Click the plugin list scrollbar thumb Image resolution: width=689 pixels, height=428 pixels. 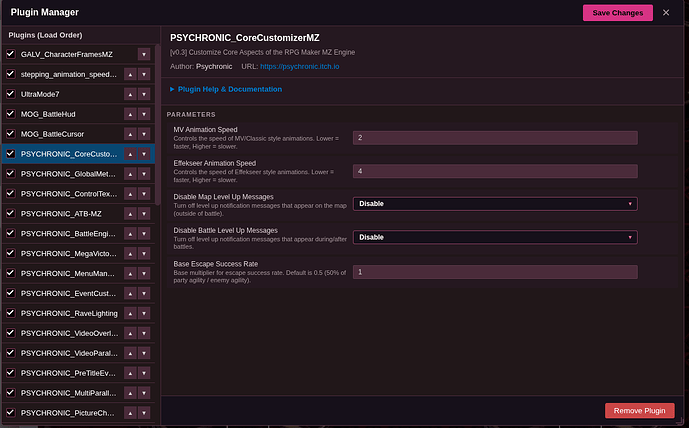(157, 124)
